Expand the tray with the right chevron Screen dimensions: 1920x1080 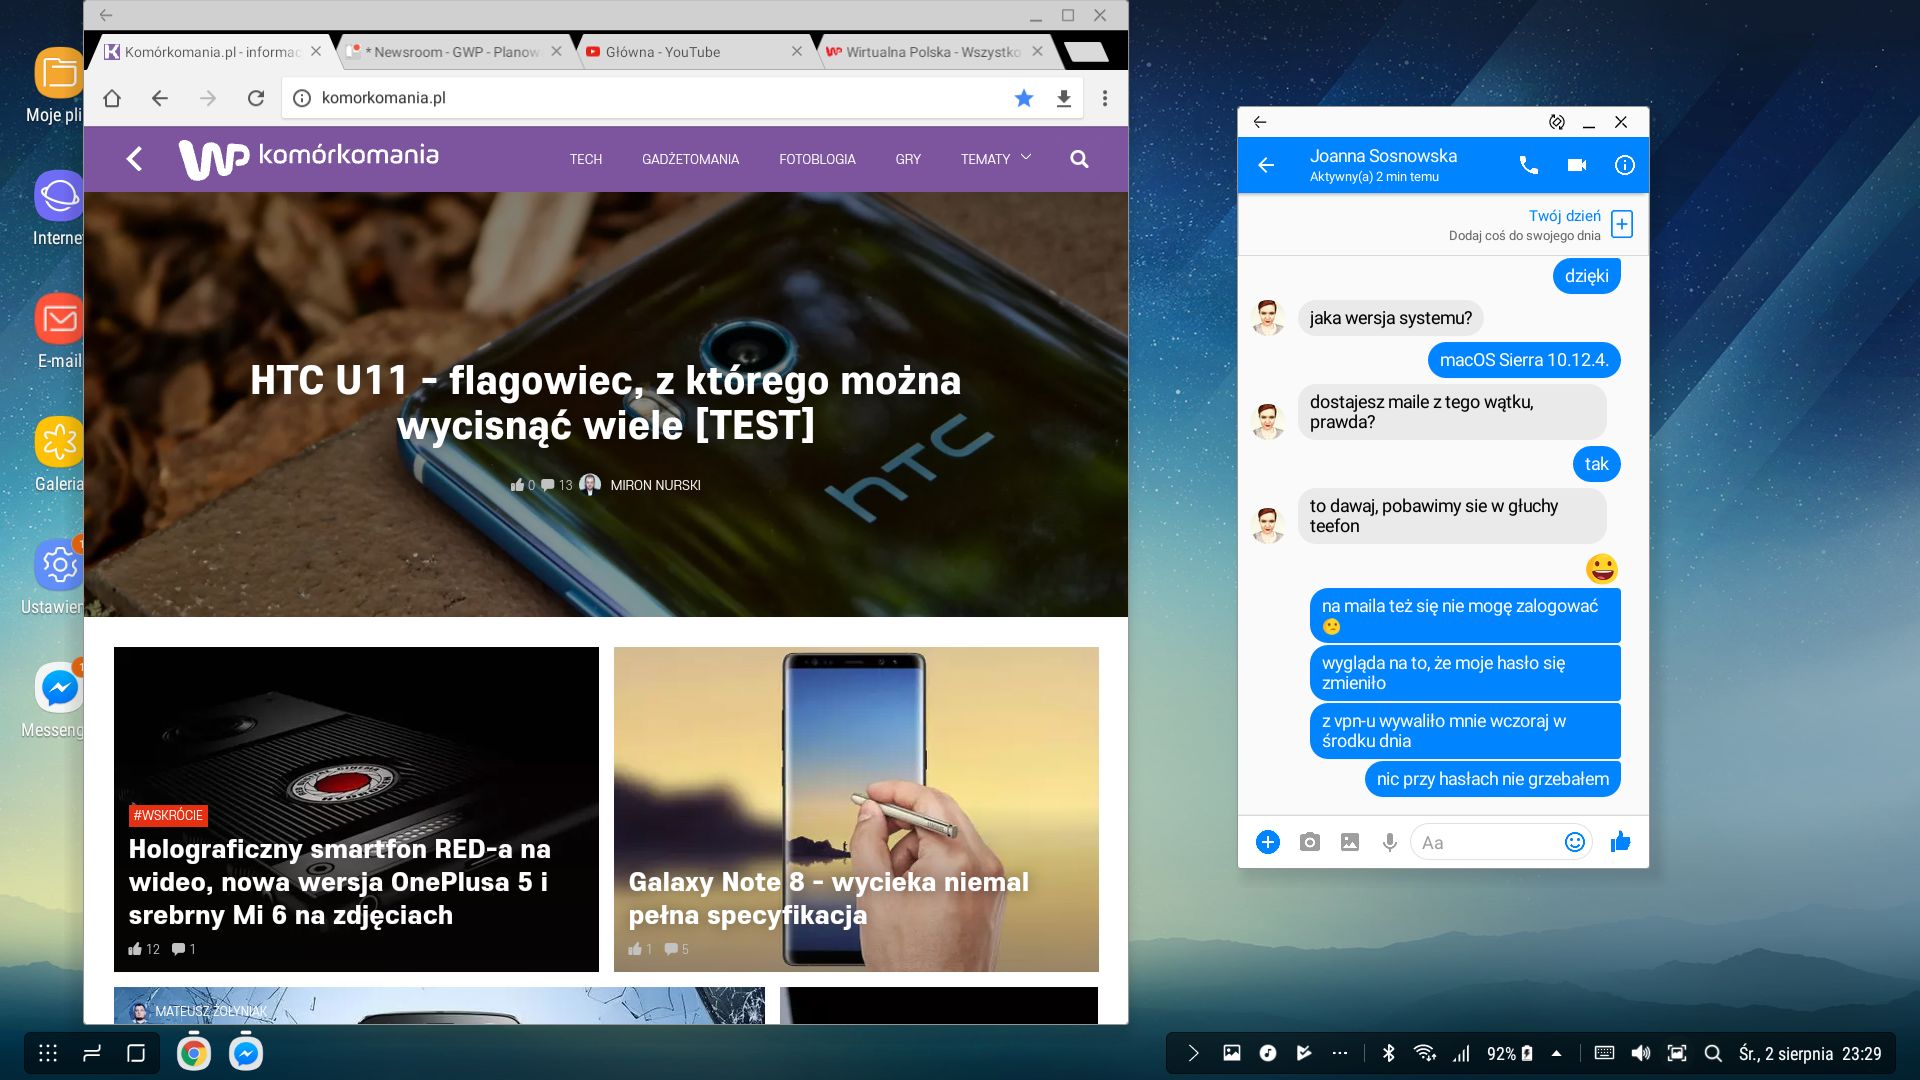tap(1193, 1053)
